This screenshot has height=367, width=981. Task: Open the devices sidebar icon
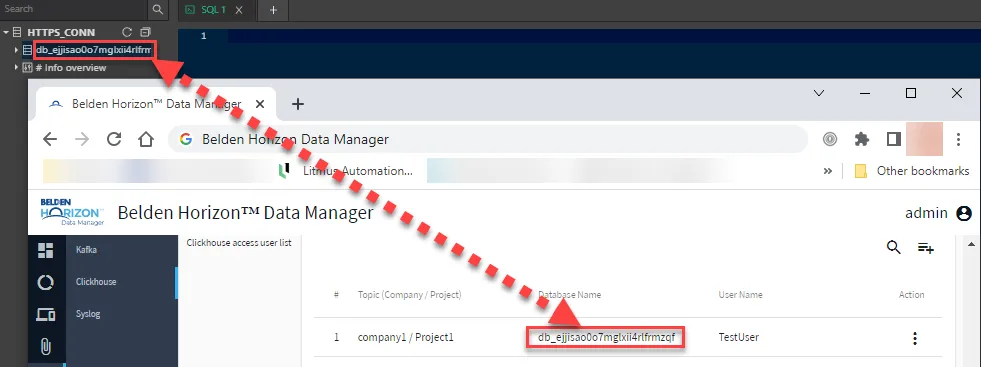pyautogui.click(x=46, y=315)
